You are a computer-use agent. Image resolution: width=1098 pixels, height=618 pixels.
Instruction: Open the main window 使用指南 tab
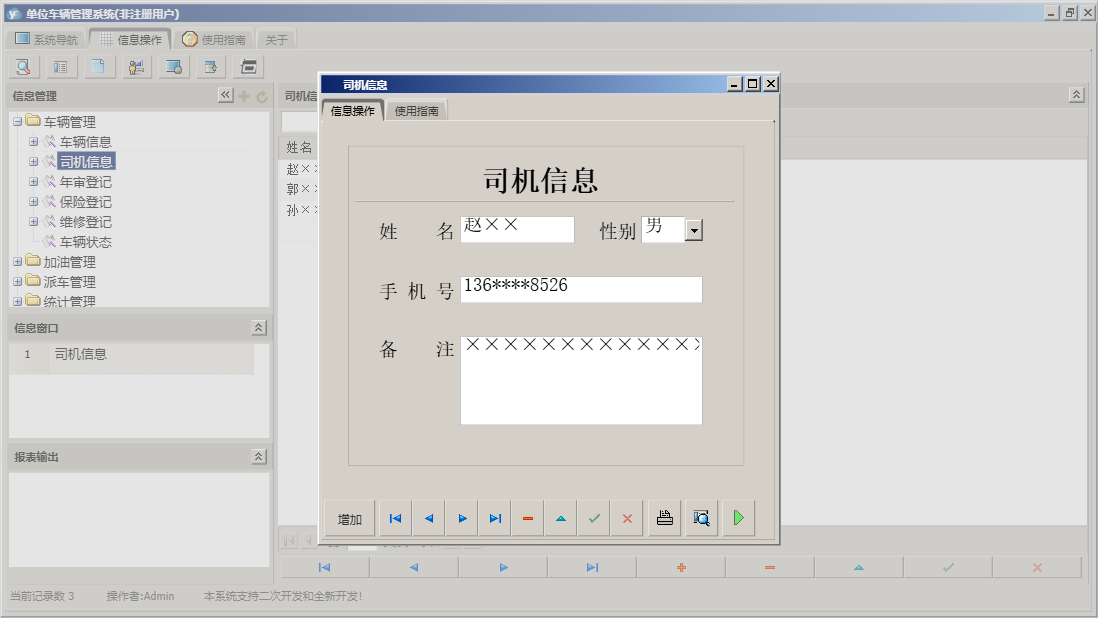click(214, 39)
